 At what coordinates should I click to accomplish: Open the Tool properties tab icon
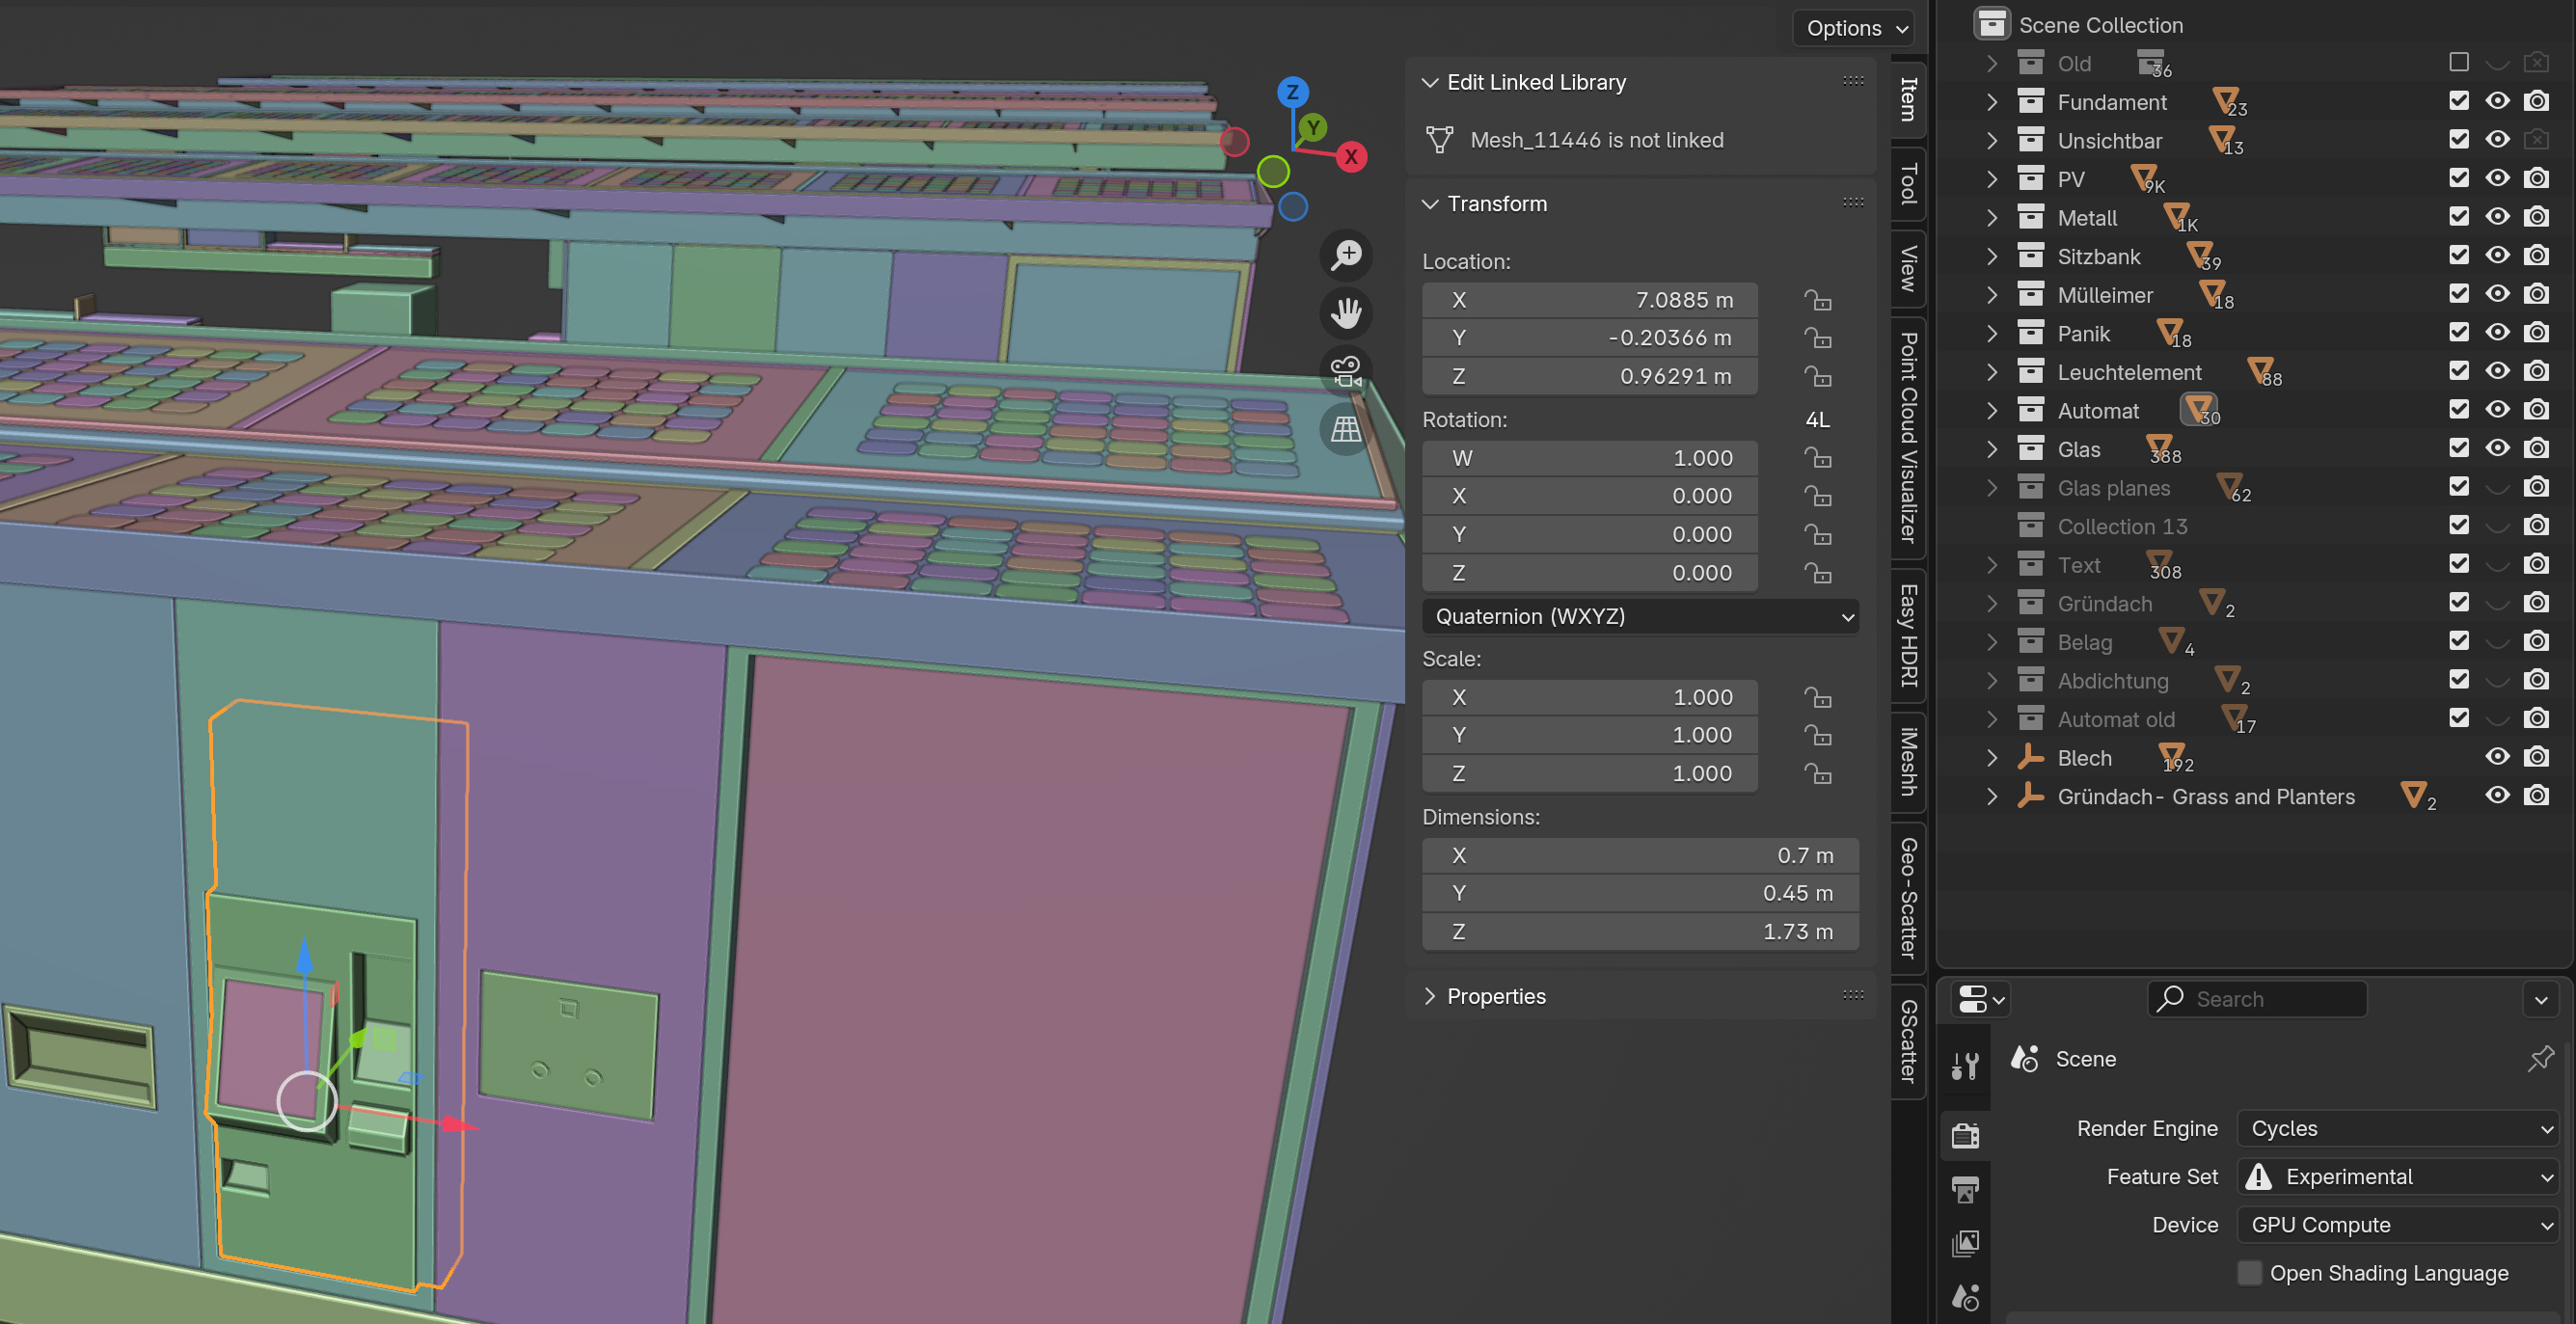[1965, 1066]
